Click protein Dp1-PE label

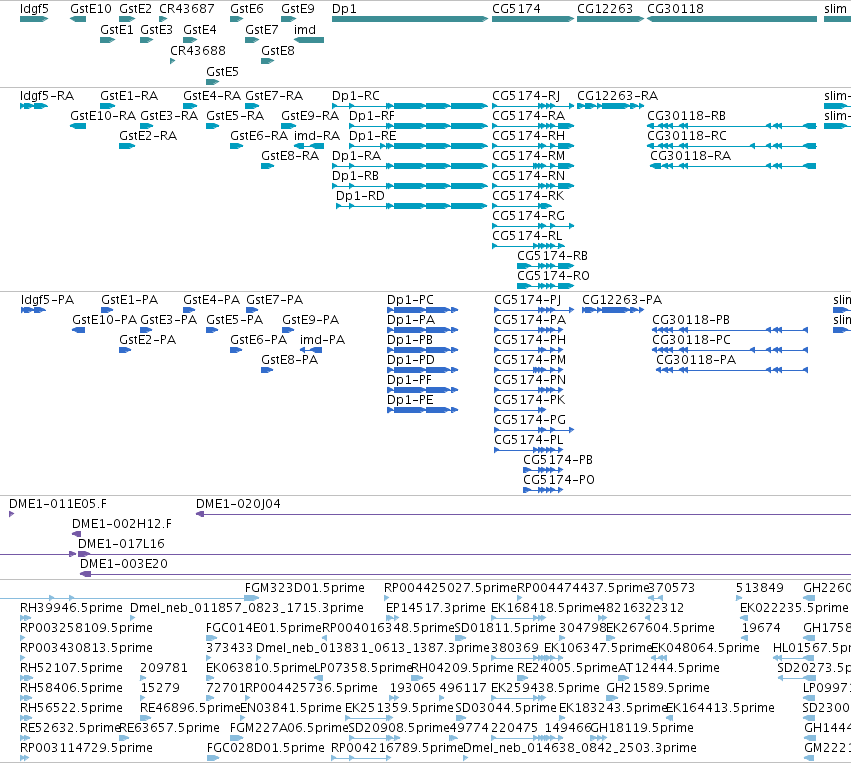(x=410, y=400)
